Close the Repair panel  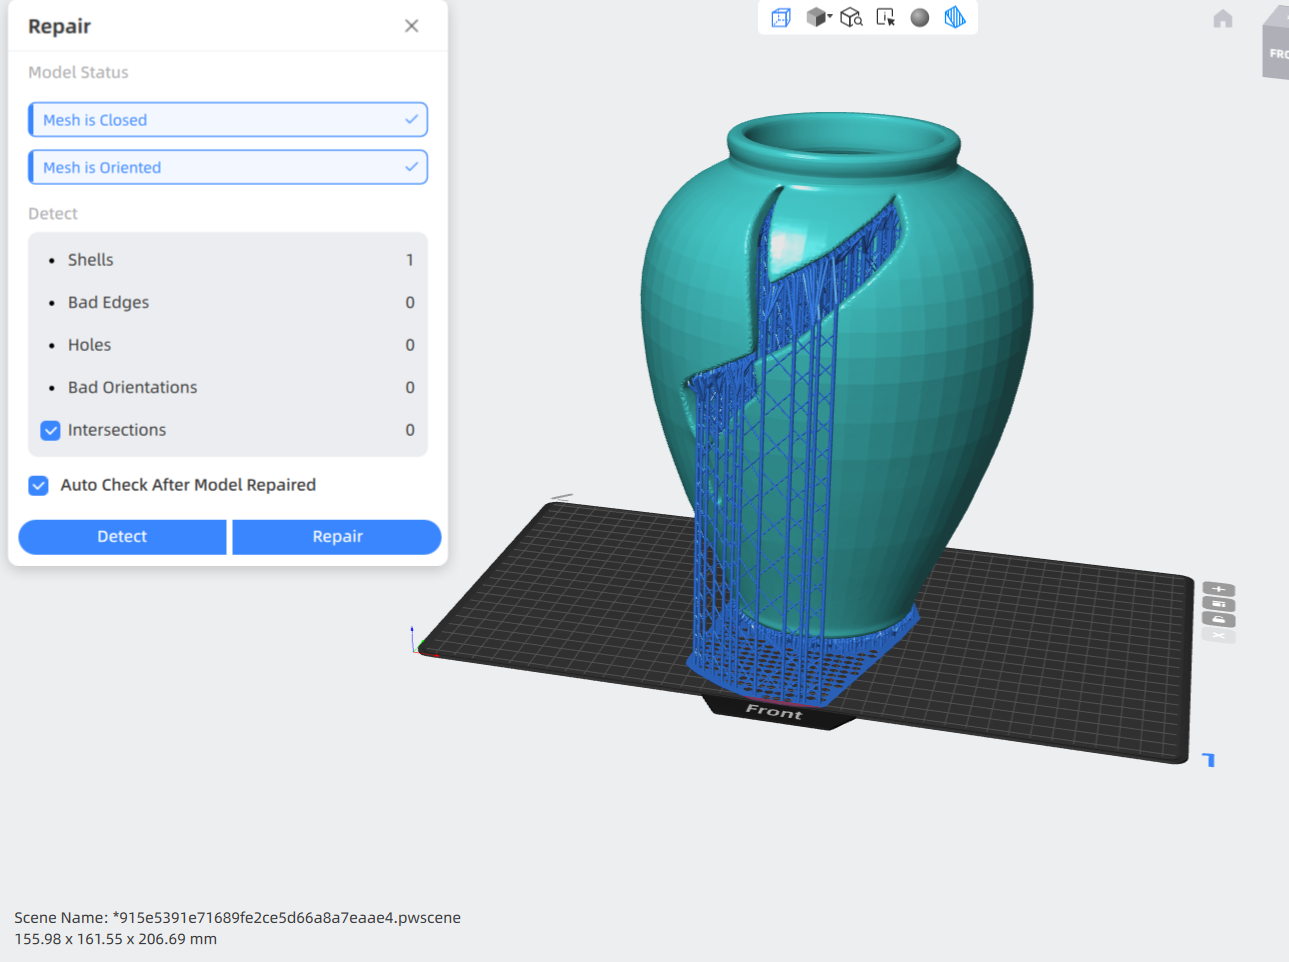click(x=411, y=26)
